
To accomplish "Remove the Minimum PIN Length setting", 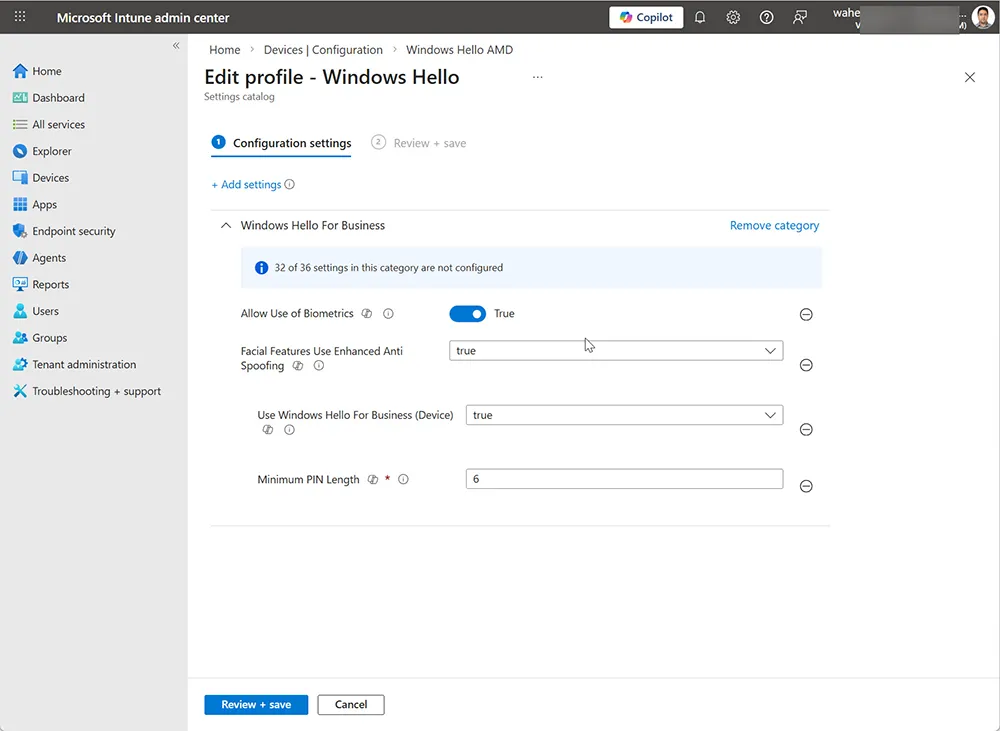I will [x=806, y=486].
